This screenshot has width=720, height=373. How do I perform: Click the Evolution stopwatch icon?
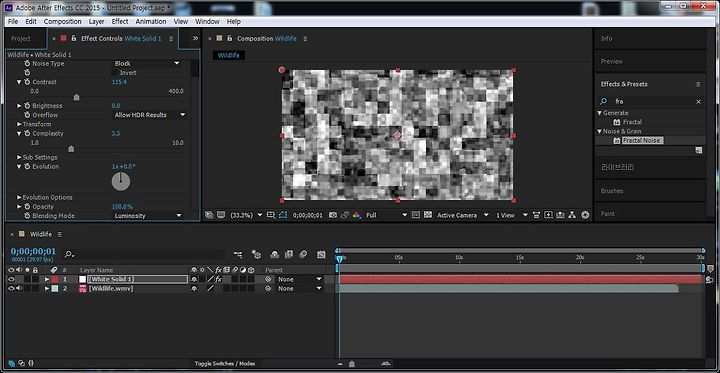click(x=27, y=166)
